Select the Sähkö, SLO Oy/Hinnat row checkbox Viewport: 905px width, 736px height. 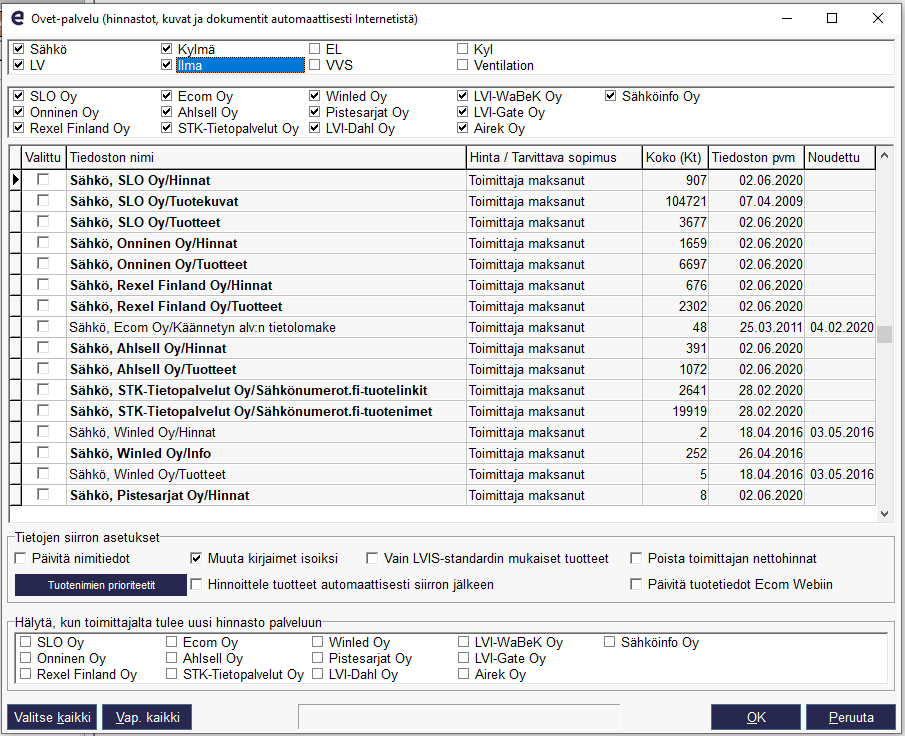pyautogui.click(x=43, y=180)
